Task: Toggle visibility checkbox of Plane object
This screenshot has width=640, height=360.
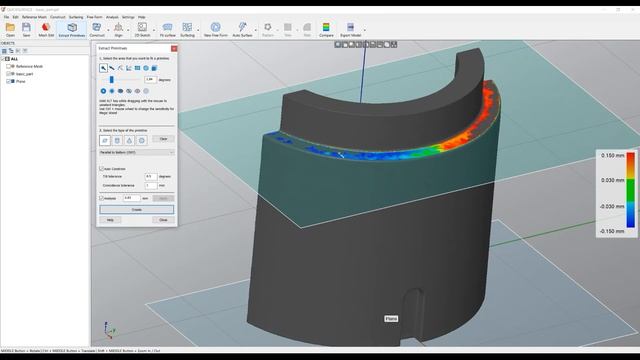Action: coord(8,81)
